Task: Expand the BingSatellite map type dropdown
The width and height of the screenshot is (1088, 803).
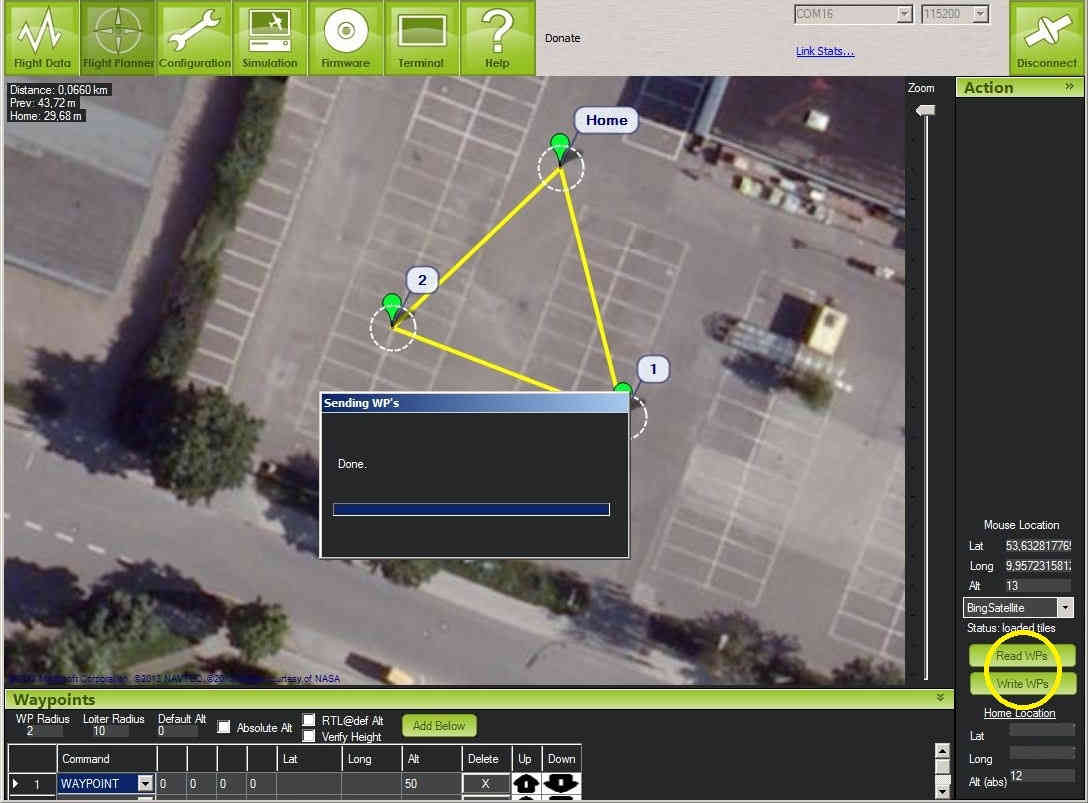Action: pyautogui.click(x=1064, y=608)
